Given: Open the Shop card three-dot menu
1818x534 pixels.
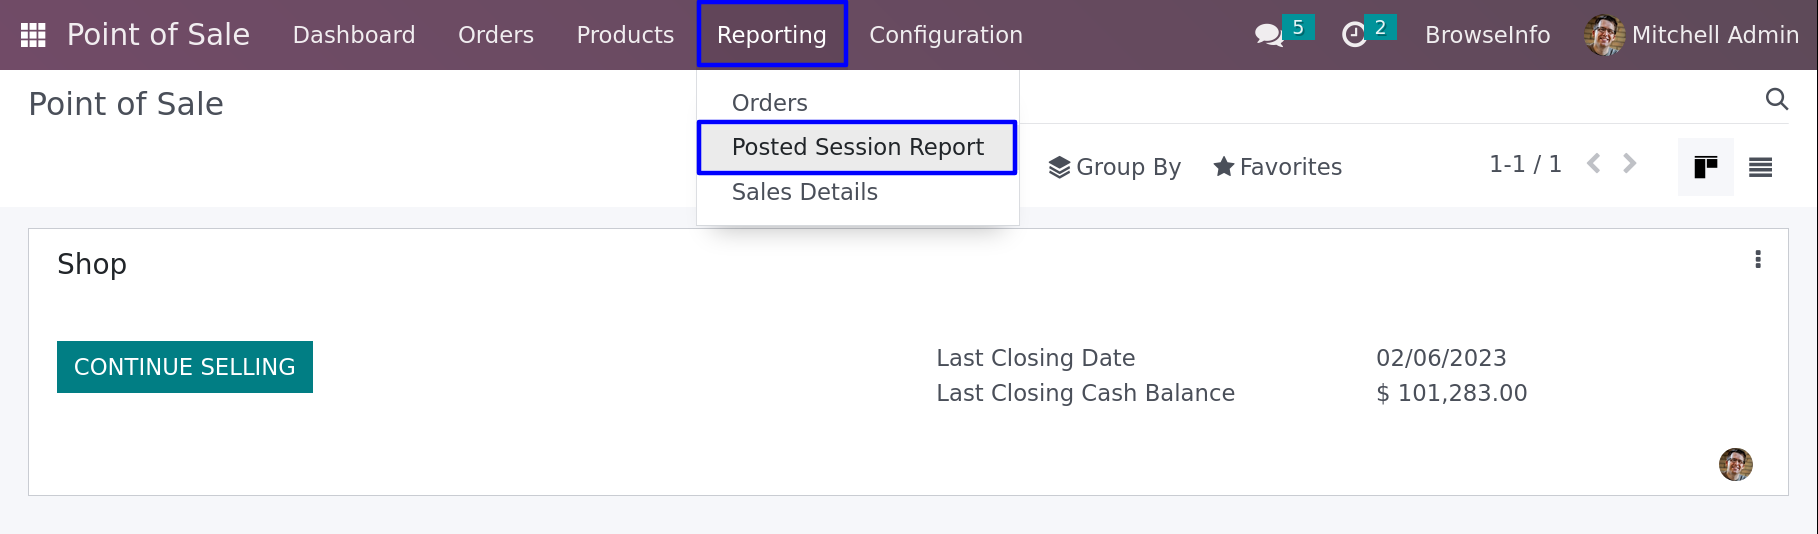Looking at the screenshot, I should coord(1758,260).
